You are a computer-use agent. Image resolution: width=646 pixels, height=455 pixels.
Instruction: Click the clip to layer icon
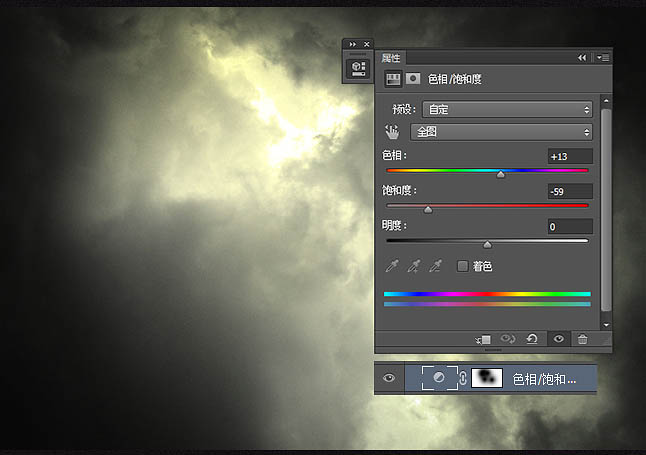pos(482,340)
